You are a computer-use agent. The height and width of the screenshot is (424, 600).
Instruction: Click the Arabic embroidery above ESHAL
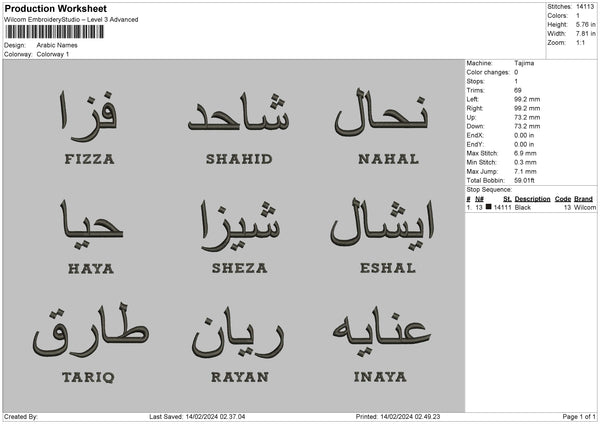[382, 224]
